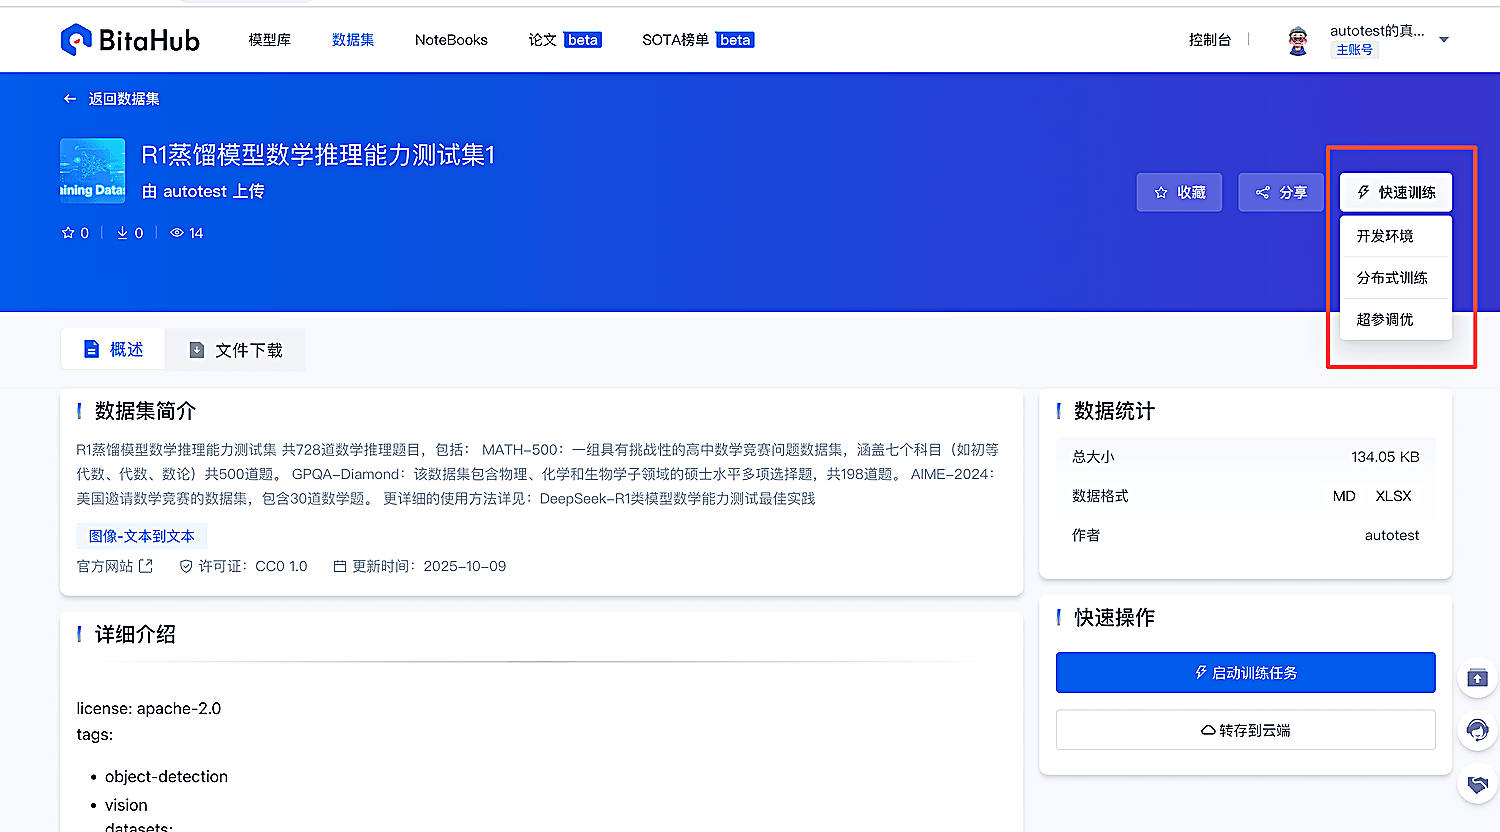Click the 图像-文本到文本 tag
Image resolution: width=1500 pixels, height=832 pixels.
pos(142,536)
